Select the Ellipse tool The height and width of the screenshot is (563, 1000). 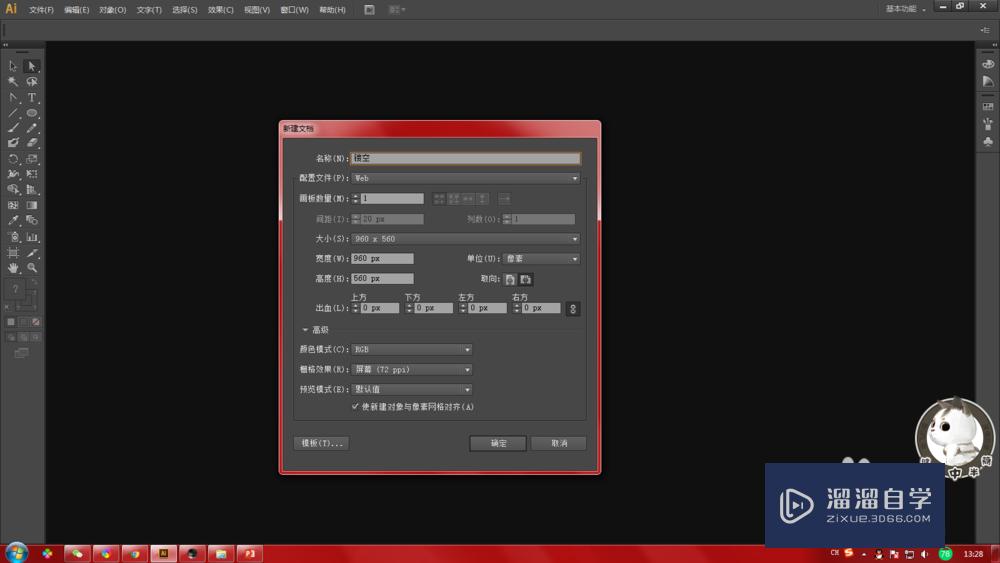[x=32, y=113]
